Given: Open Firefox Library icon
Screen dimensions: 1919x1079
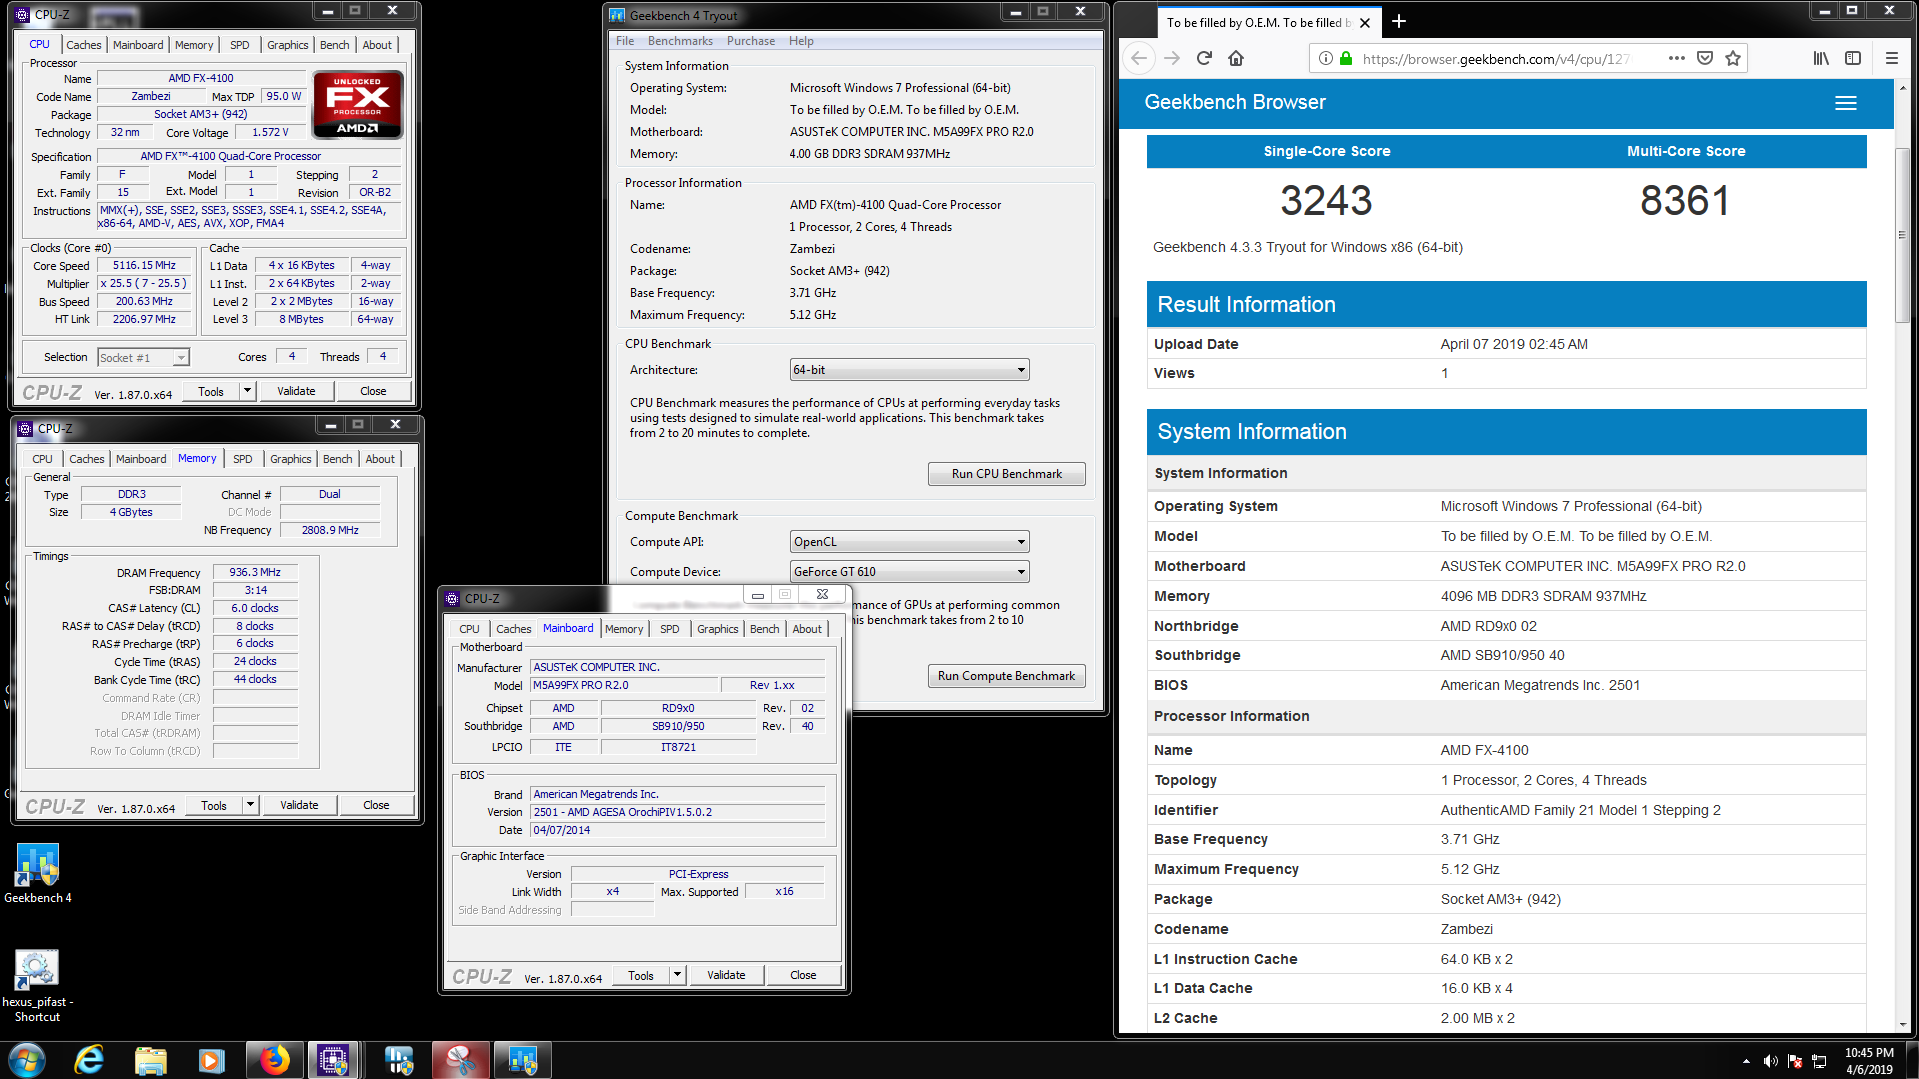Looking at the screenshot, I should [x=1821, y=58].
